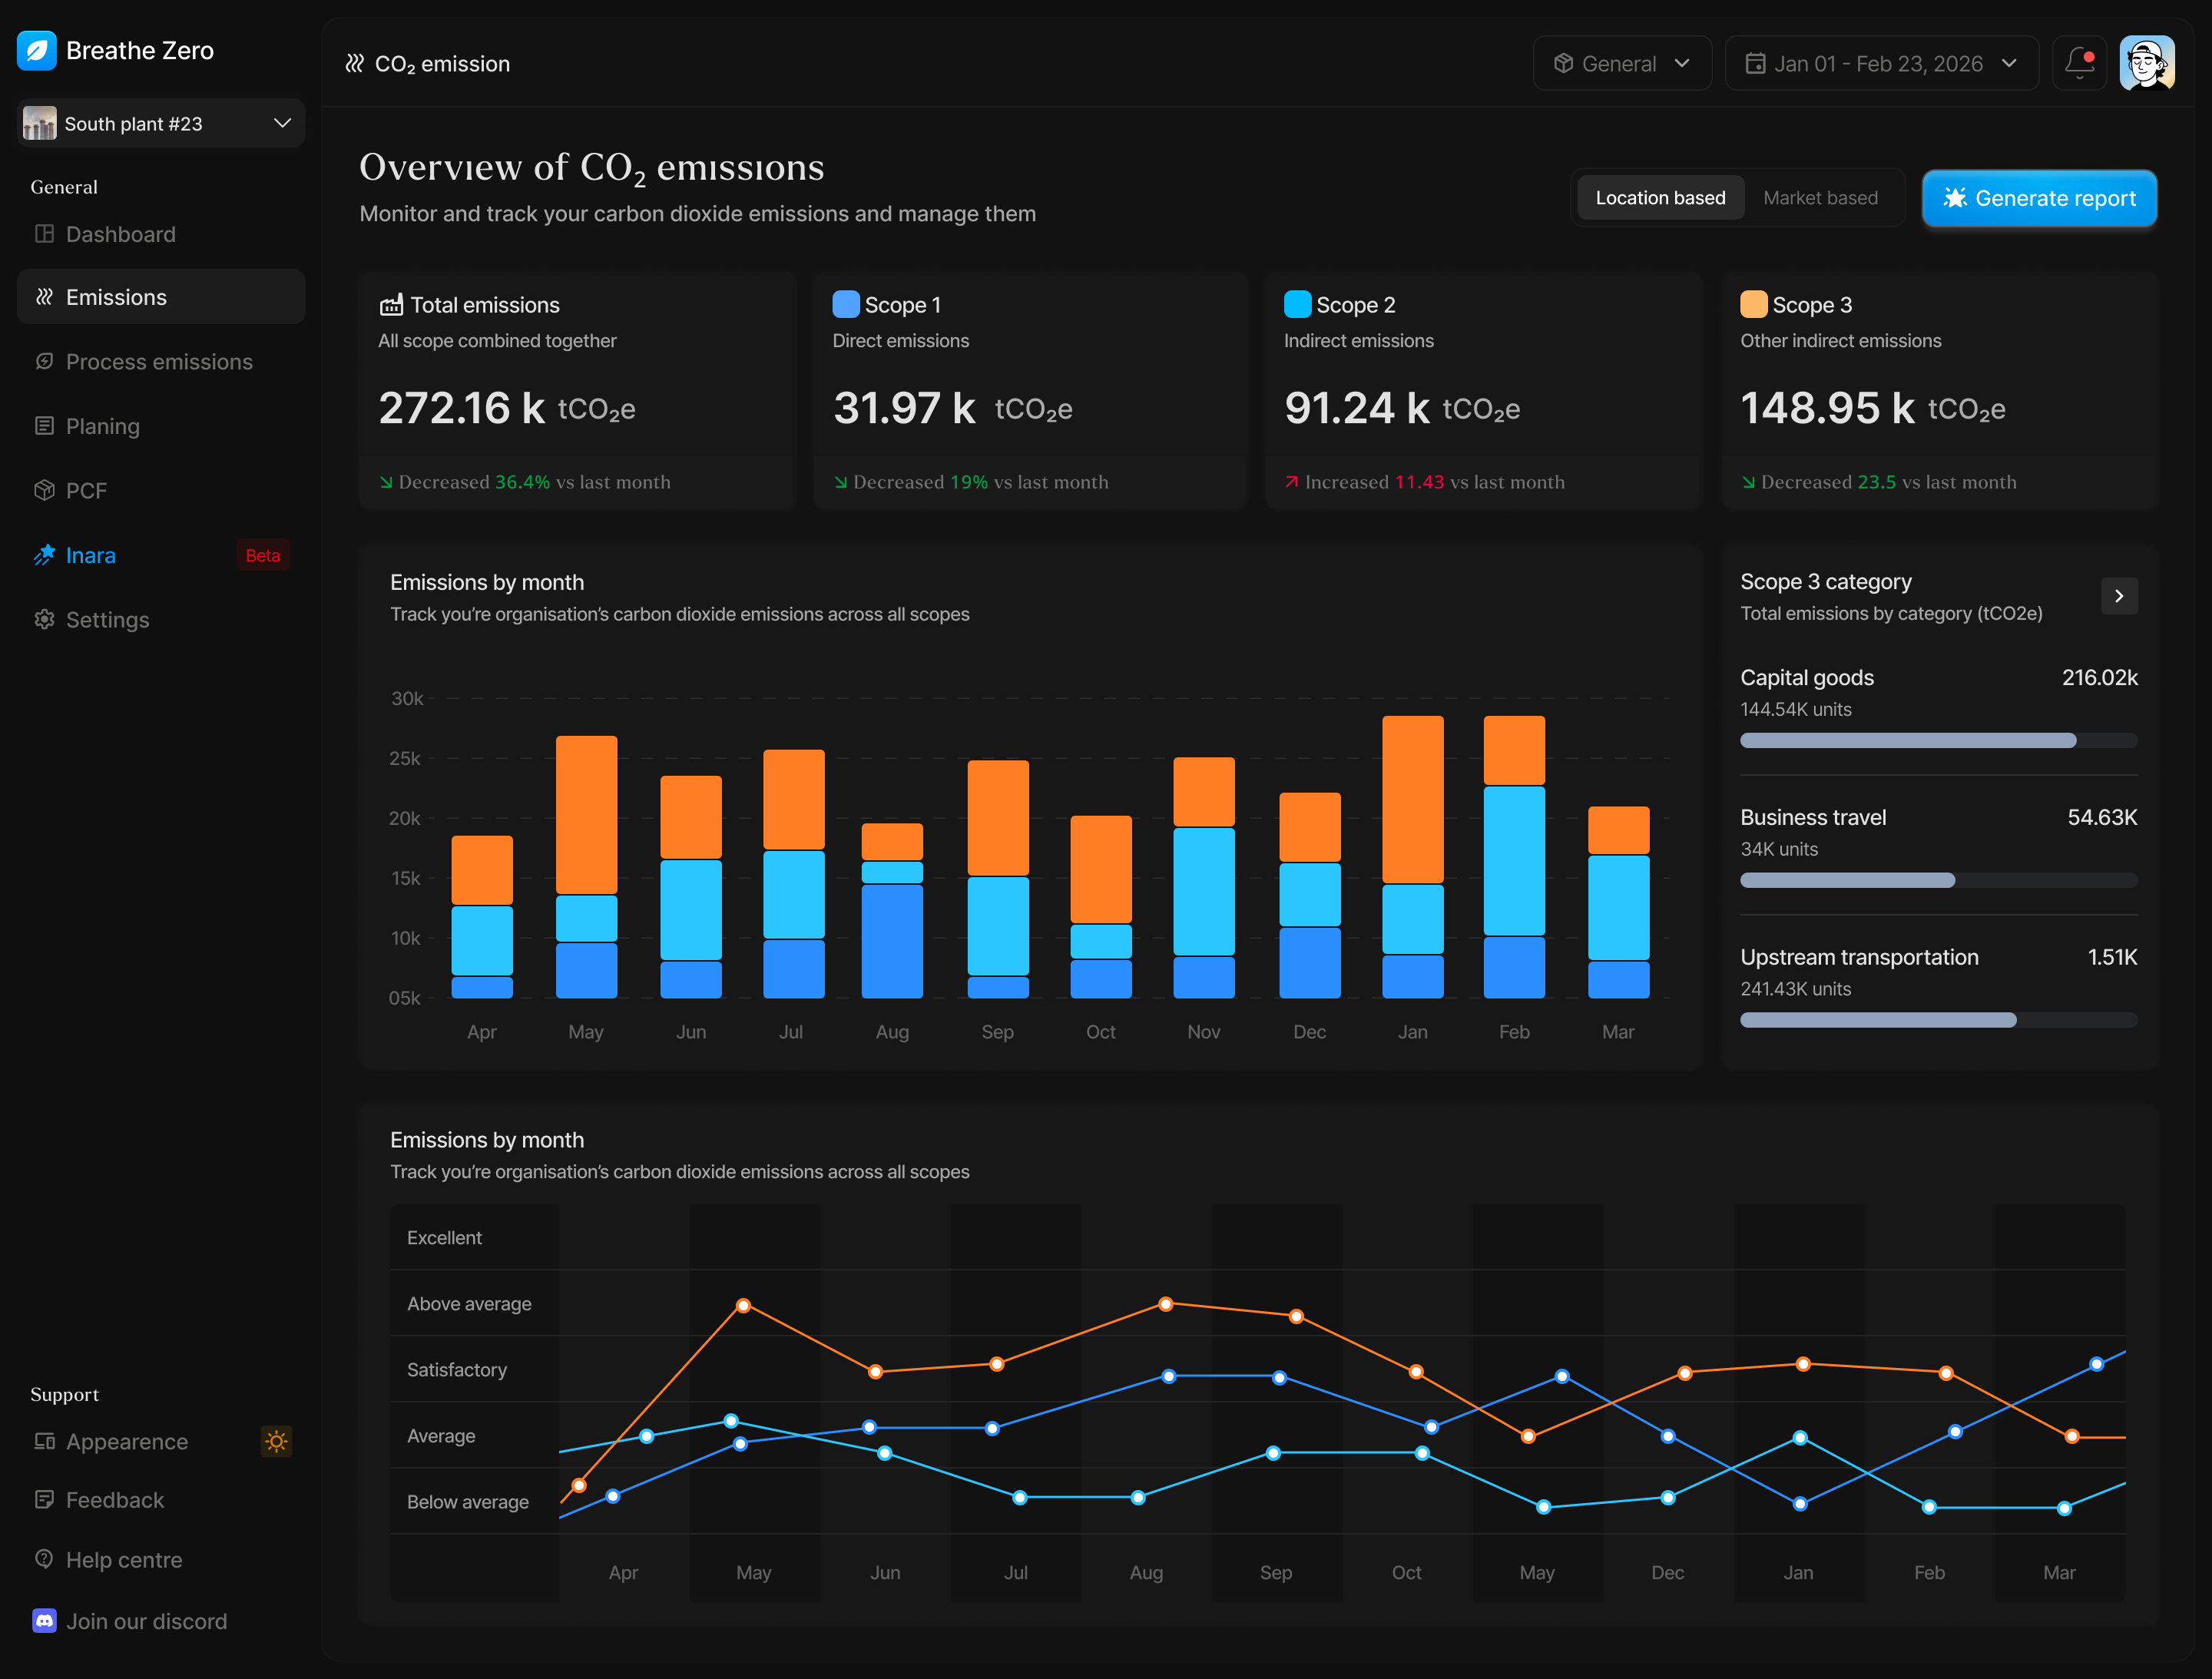This screenshot has width=2212, height=1679.
Task: Click the Beta badge next to Inara
Action: tap(263, 555)
